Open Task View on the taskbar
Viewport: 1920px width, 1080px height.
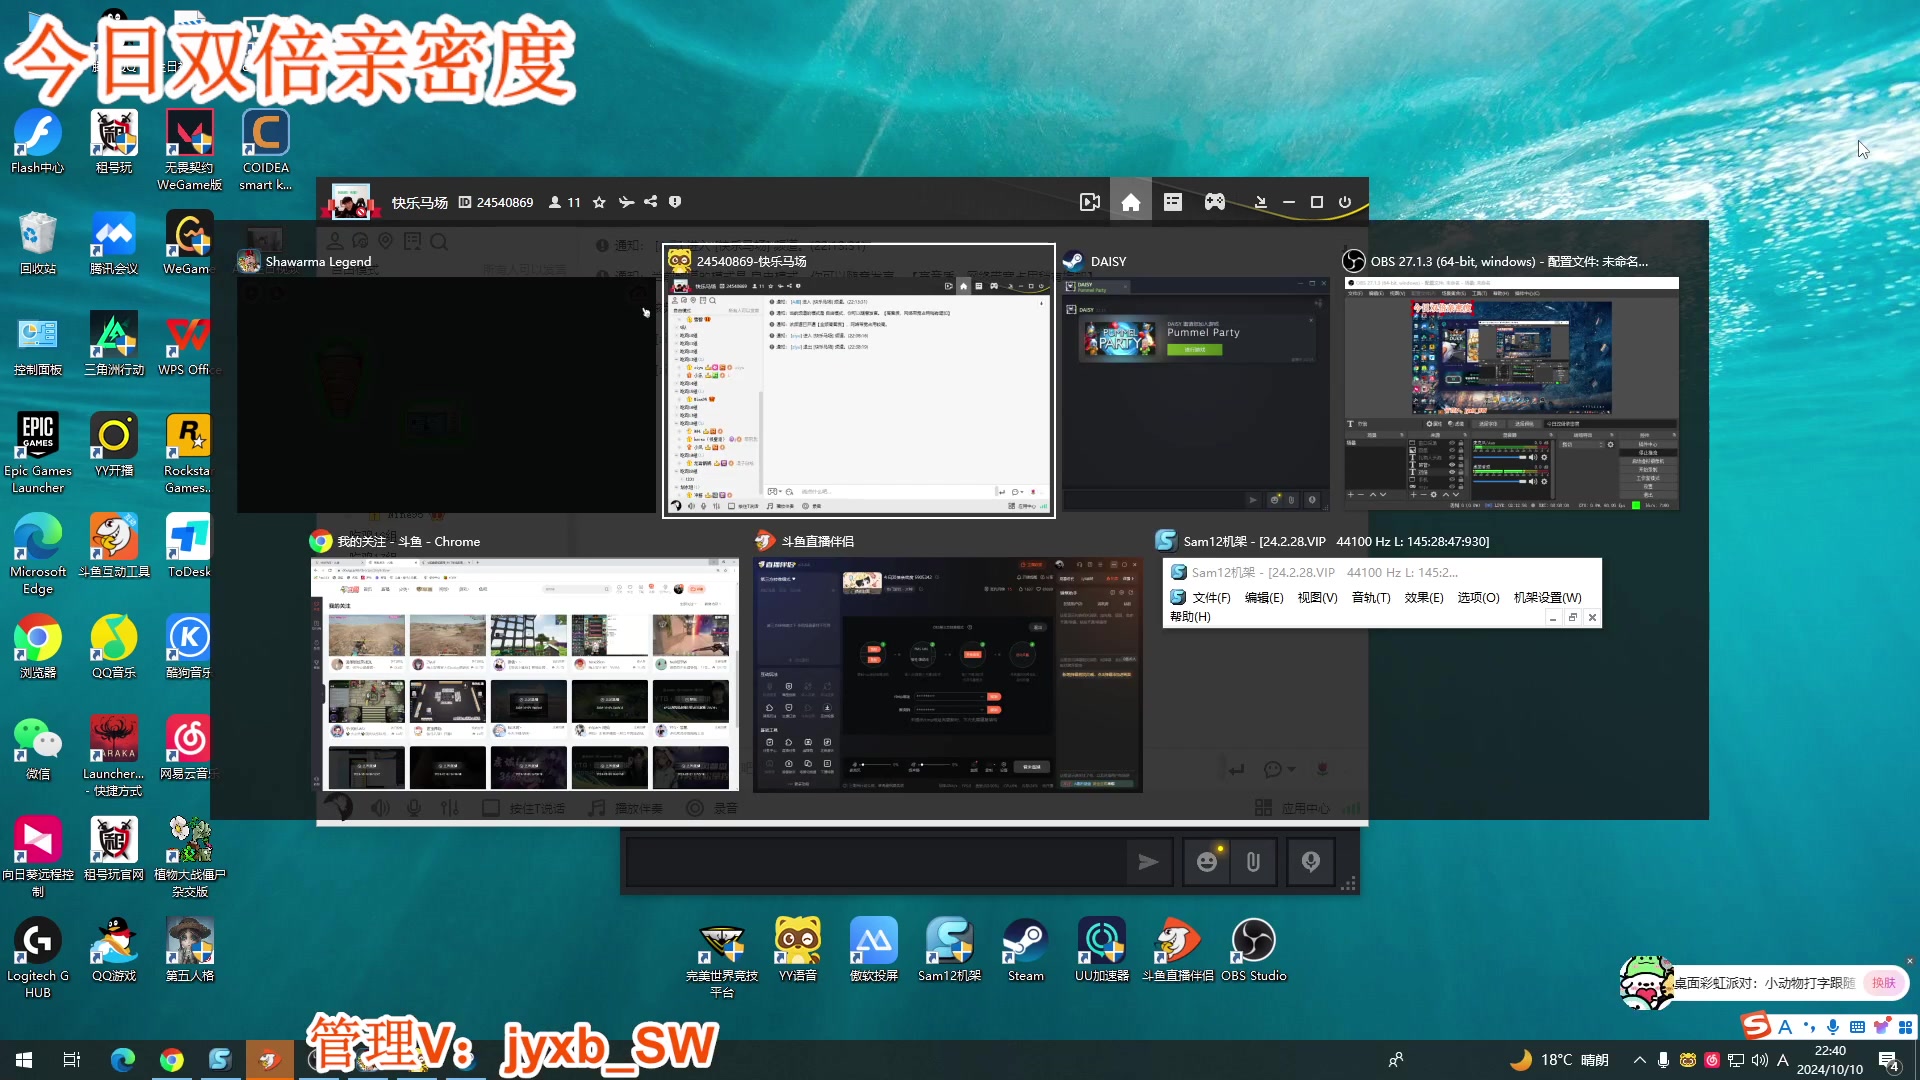pyautogui.click(x=72, y=1060)
